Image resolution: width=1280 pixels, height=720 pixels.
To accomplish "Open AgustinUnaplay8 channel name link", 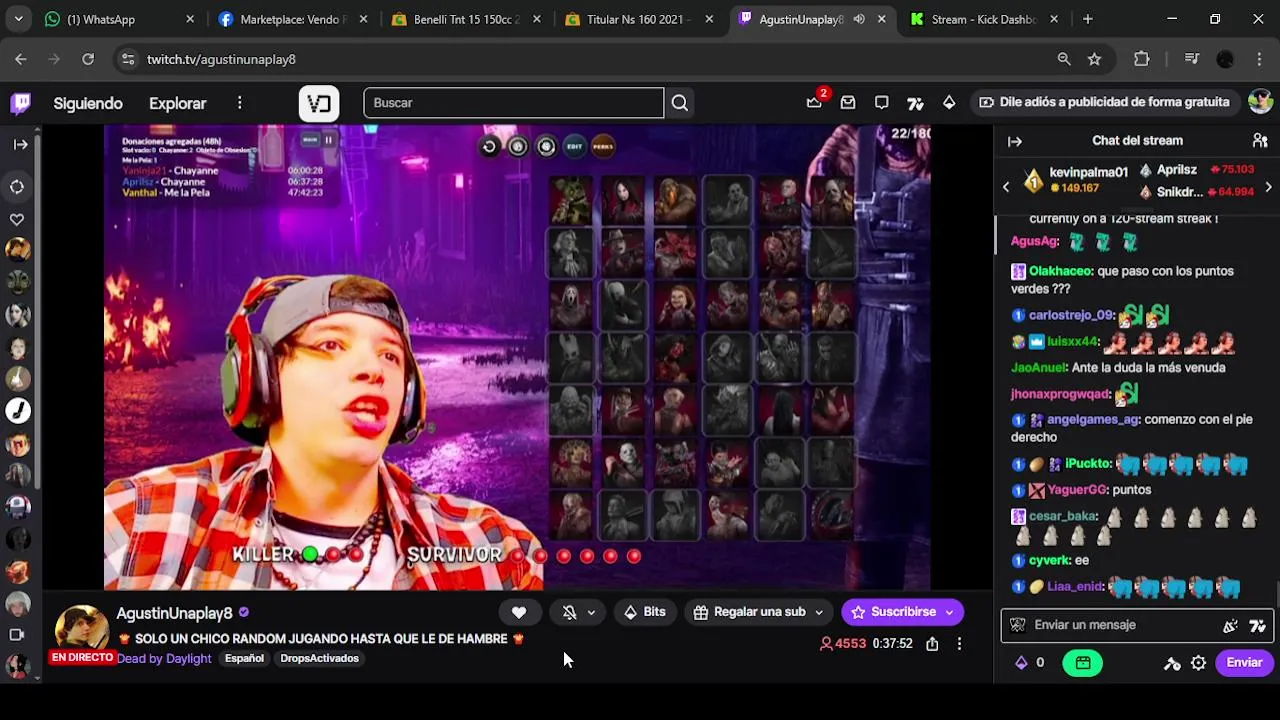I will click(174, 613).
